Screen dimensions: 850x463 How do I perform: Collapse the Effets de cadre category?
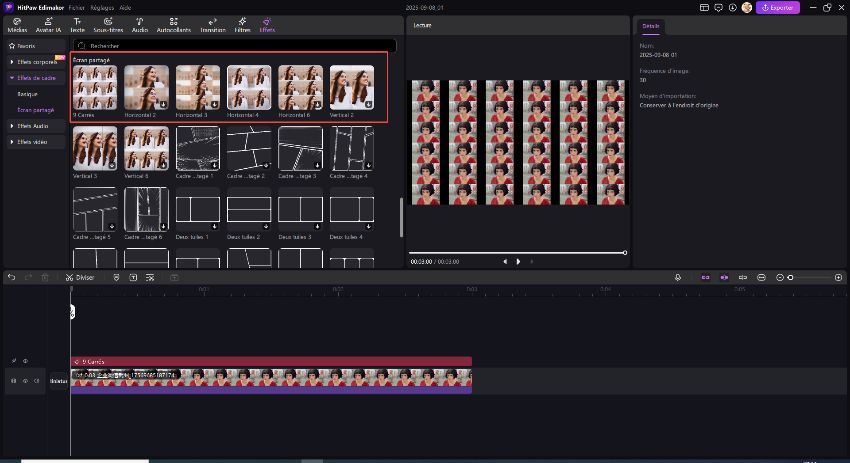(36, 77)
